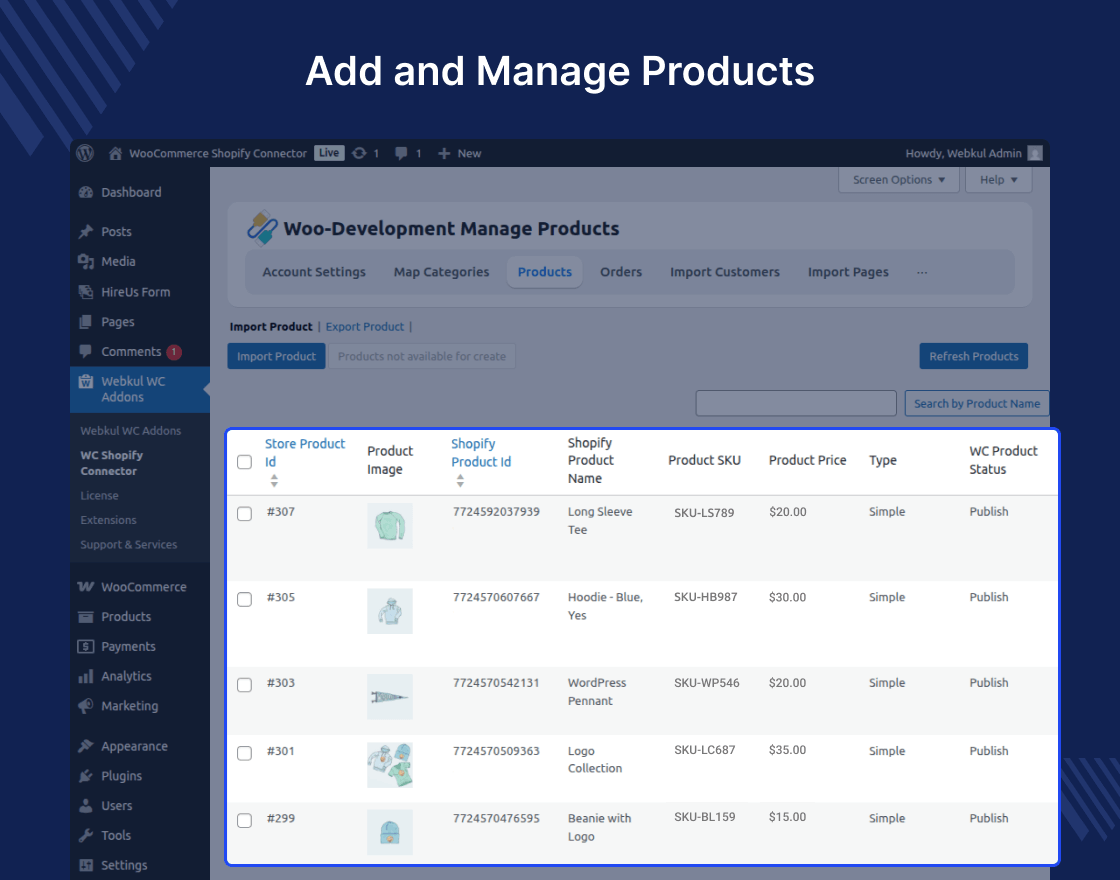Click the Live status badge
This screenshot has width=1120, height=880.
tap(329, 153)
